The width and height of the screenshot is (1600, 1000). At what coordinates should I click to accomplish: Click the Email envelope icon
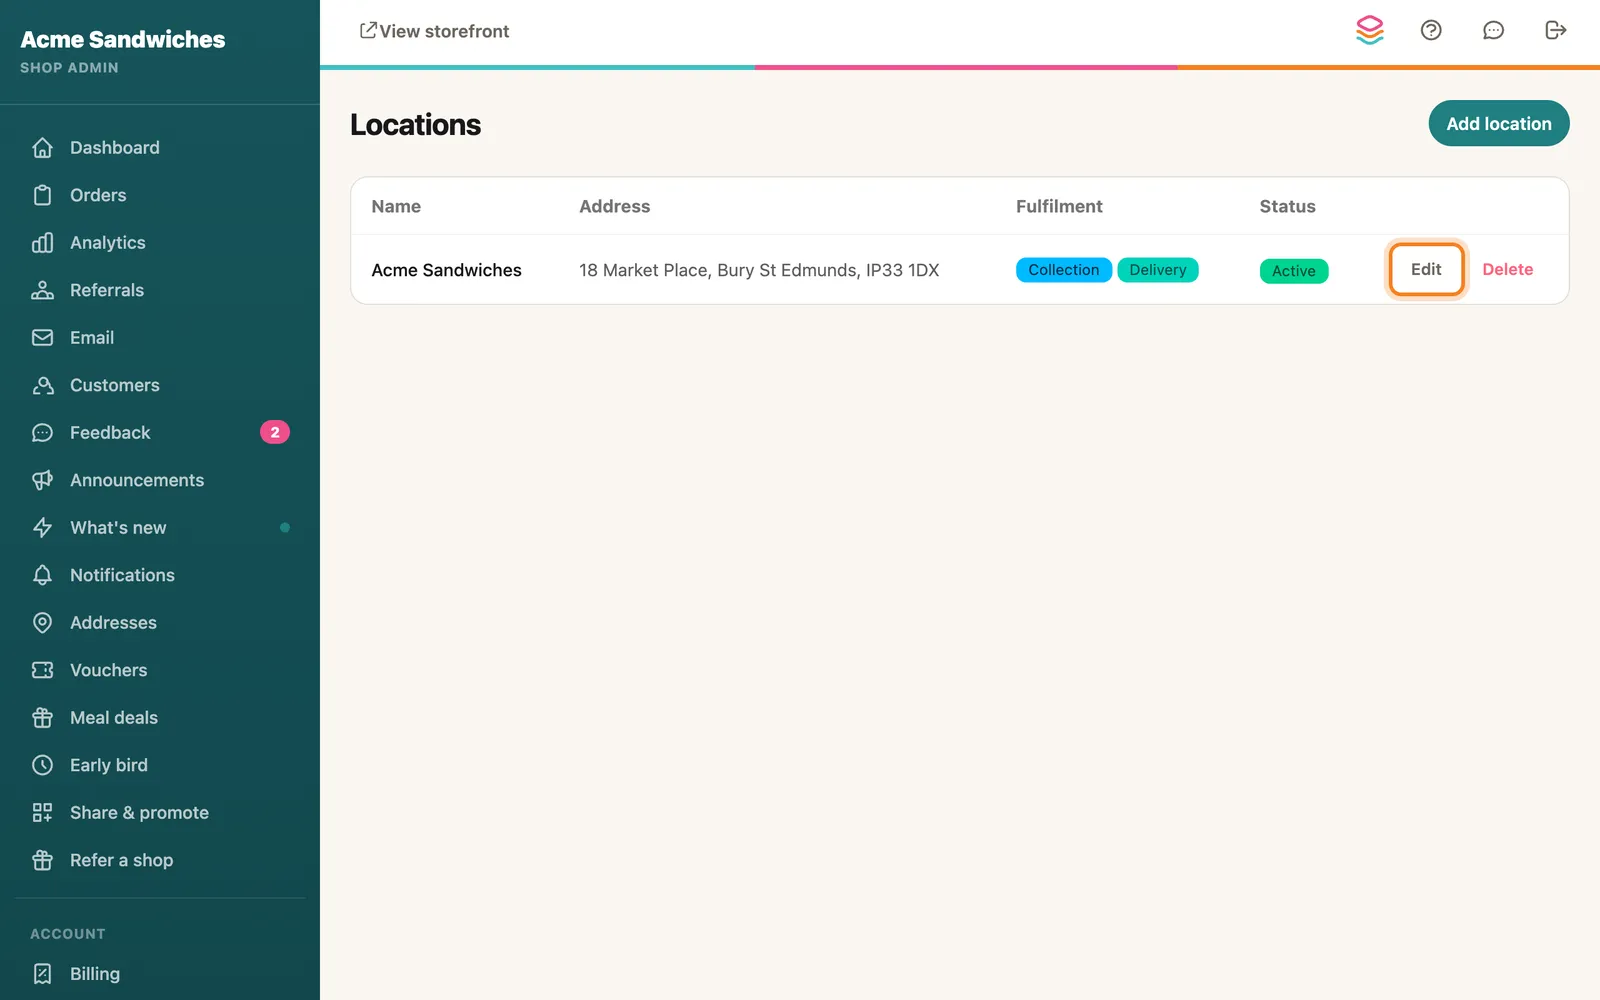tap(42, 338)
